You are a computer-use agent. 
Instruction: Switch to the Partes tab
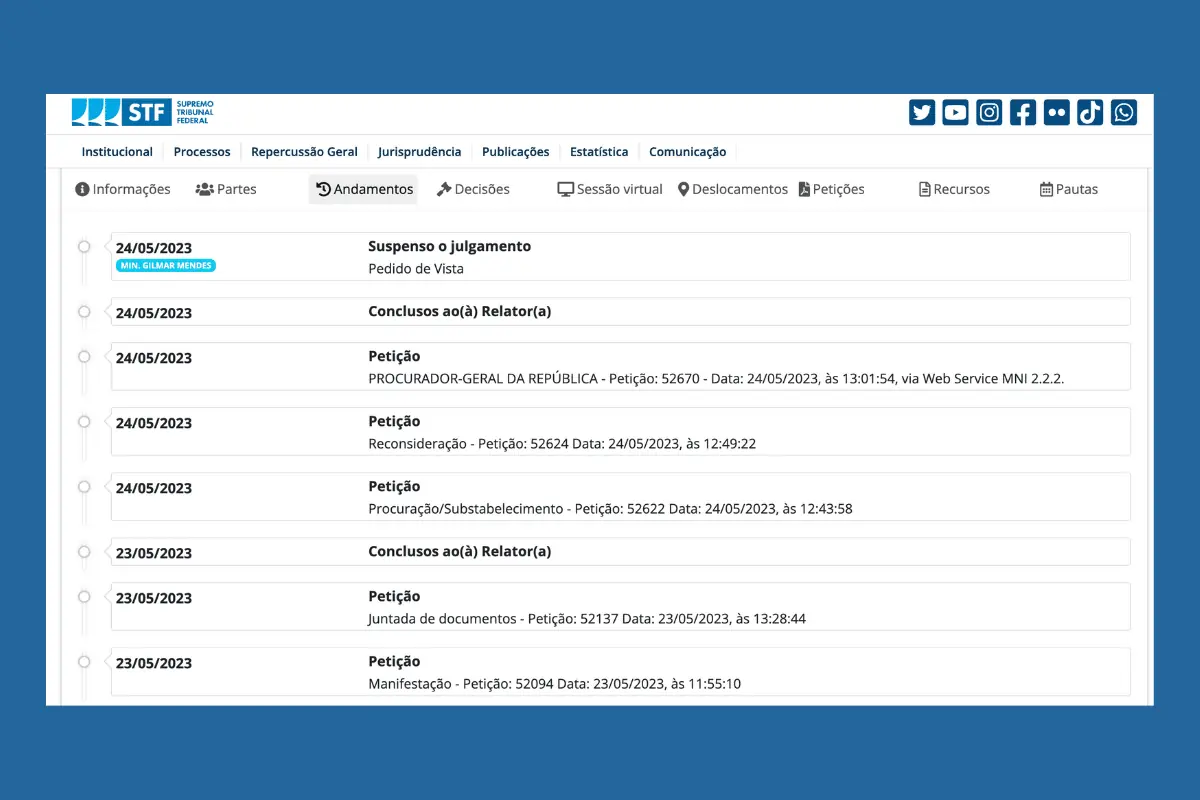226,189
